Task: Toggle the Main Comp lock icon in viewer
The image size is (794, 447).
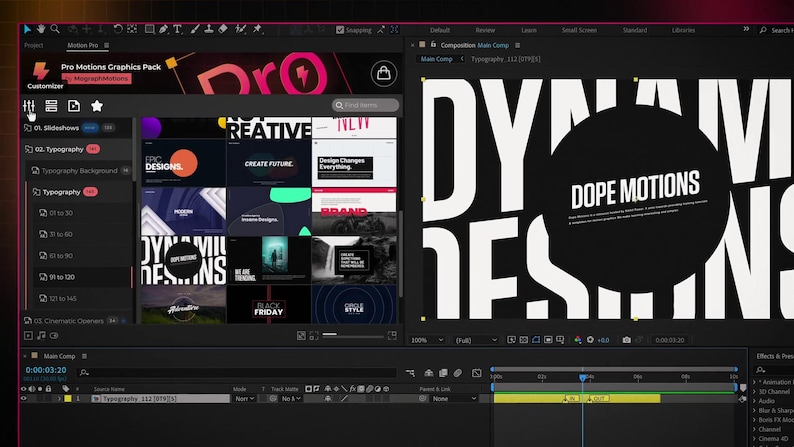Action: click(433, 45)
